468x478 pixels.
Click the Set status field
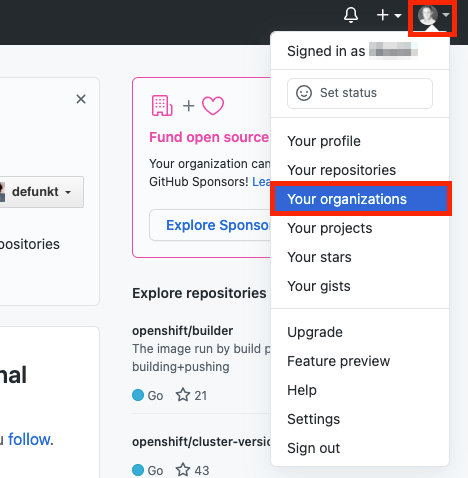click(x=360, y=93)
